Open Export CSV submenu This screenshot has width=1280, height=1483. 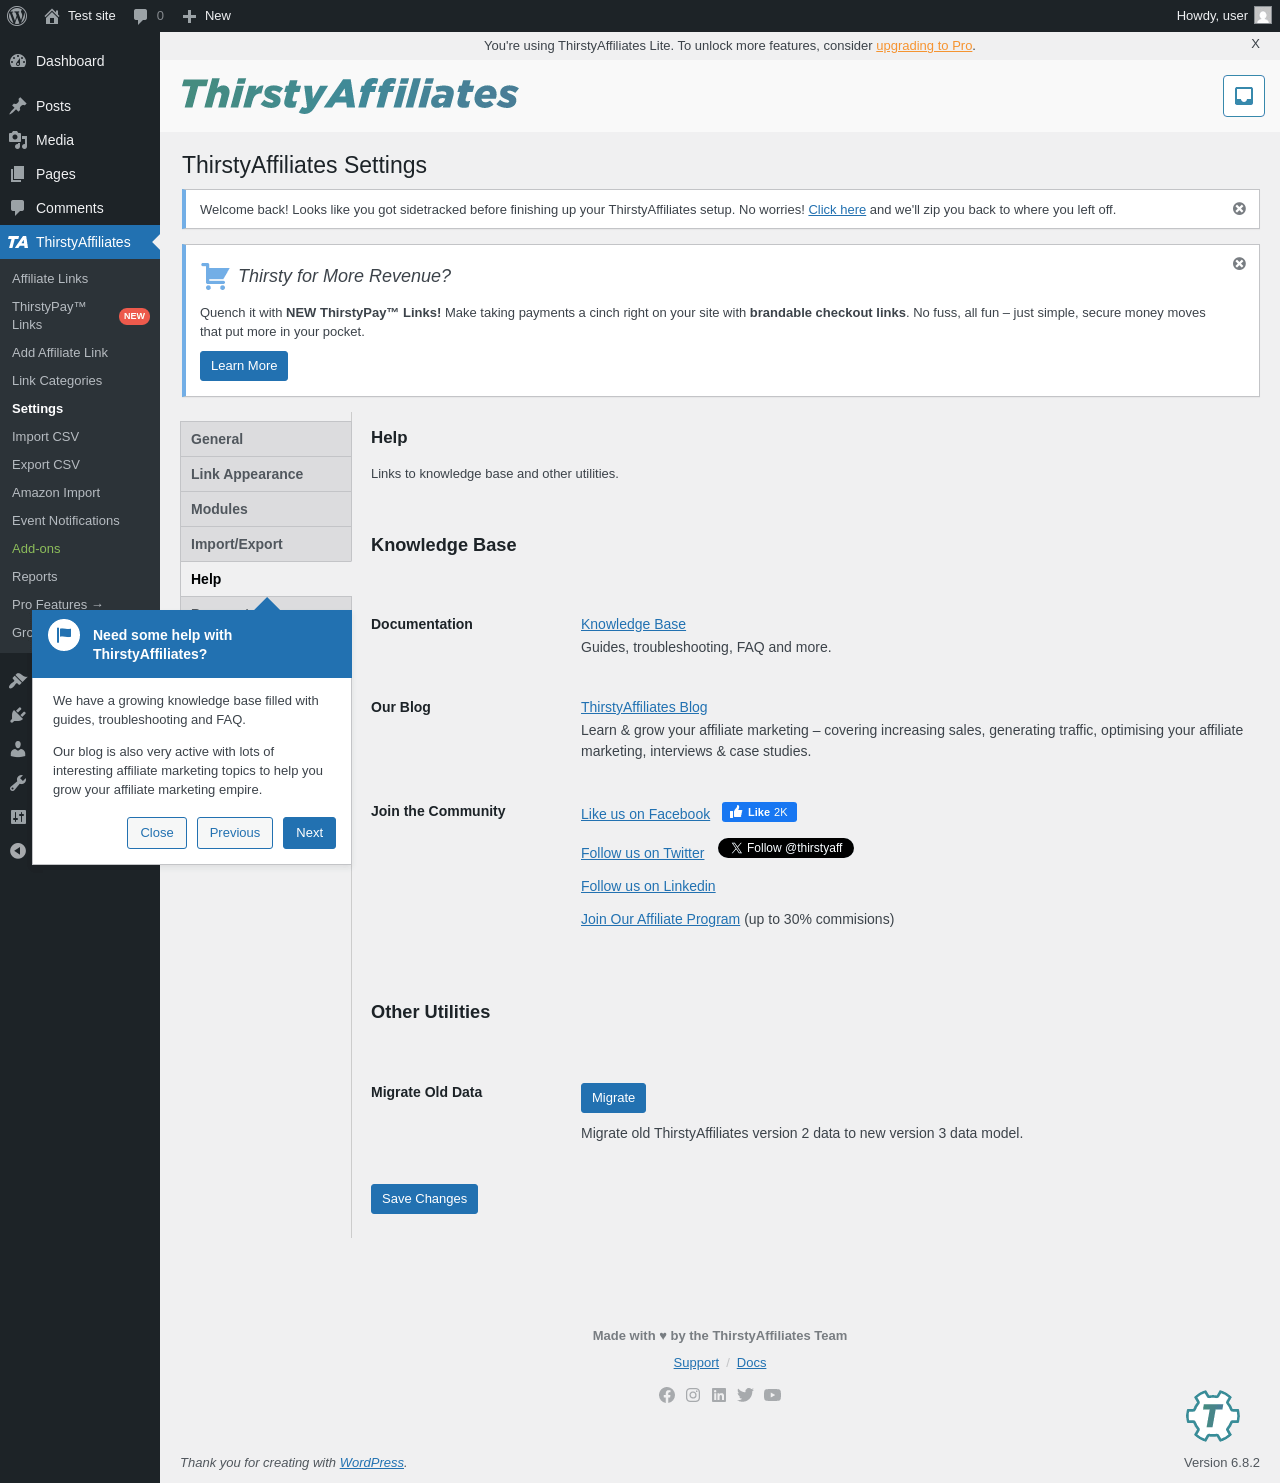(x=80, y=465)
